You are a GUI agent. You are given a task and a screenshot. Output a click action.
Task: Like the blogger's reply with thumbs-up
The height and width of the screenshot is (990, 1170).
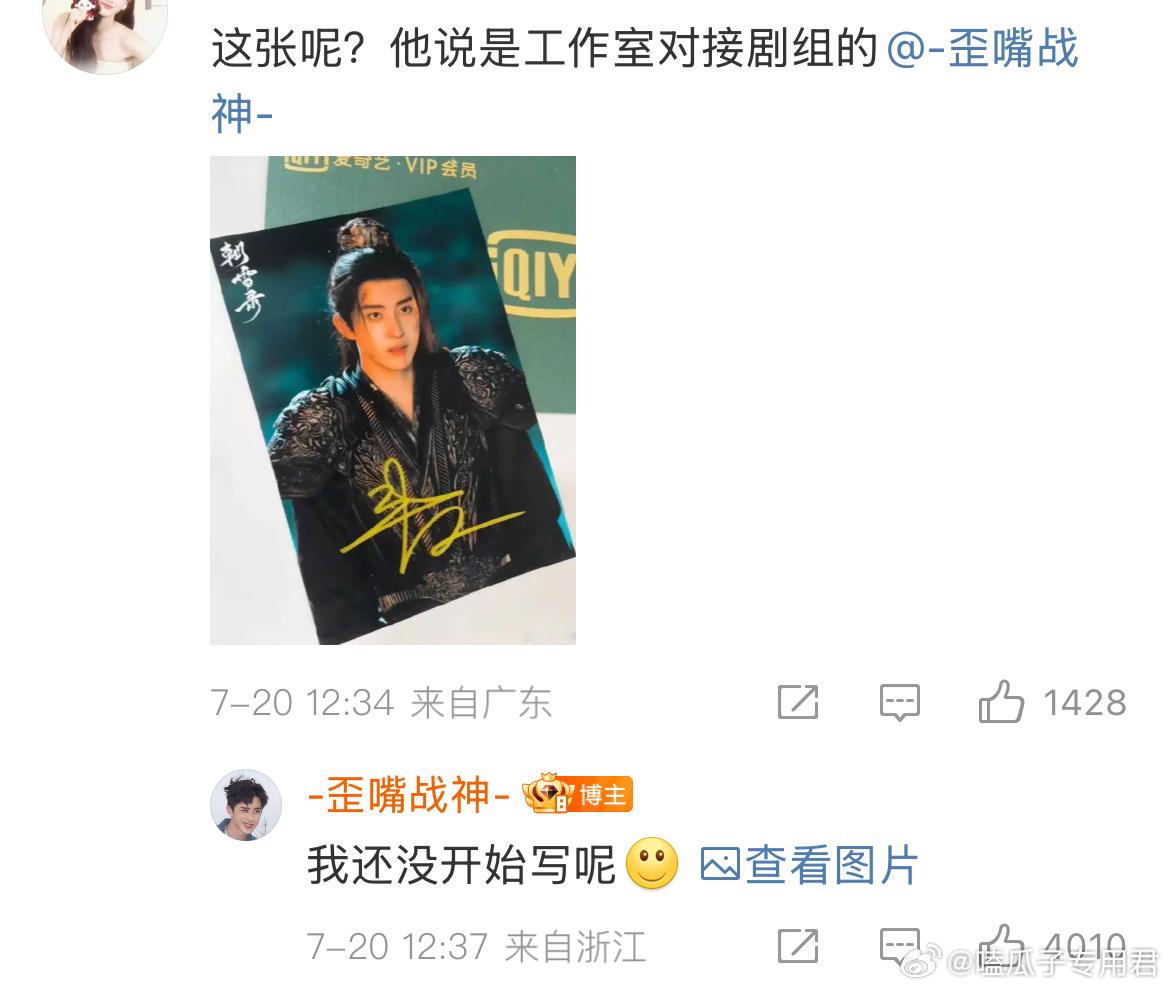(1001, 944)
